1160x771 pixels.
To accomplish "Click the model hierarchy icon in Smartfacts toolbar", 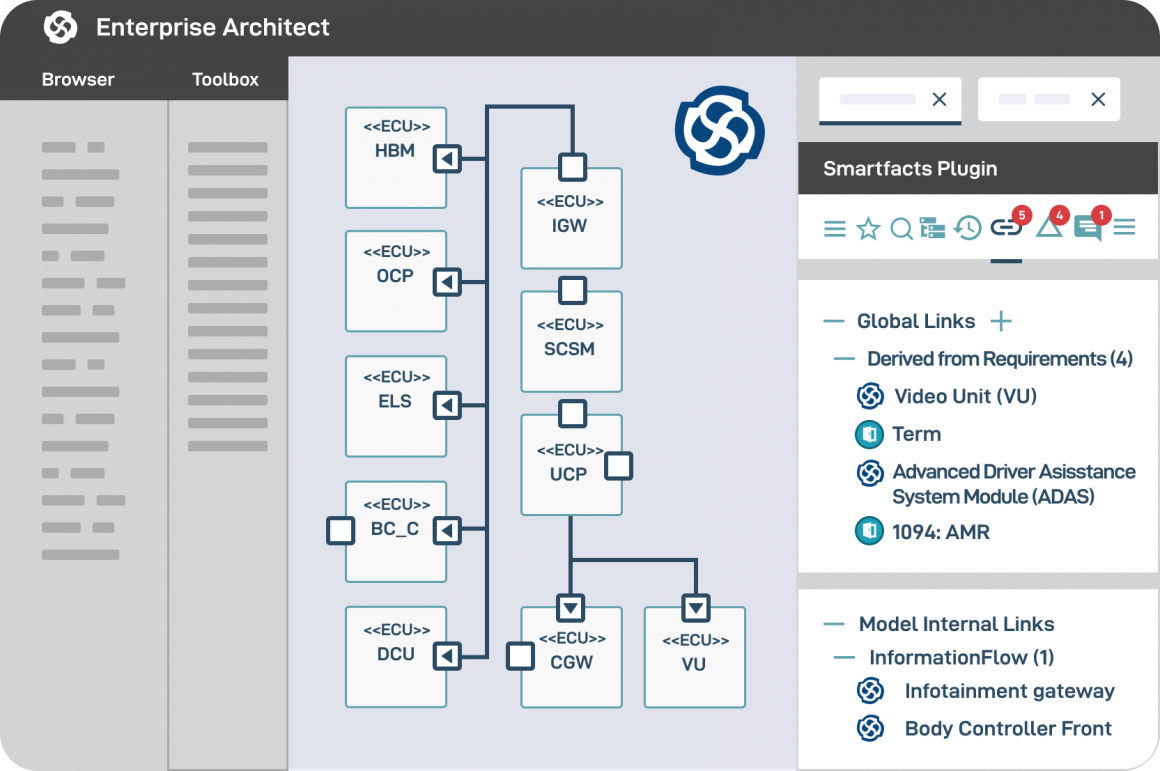I will tap(934, 228).
